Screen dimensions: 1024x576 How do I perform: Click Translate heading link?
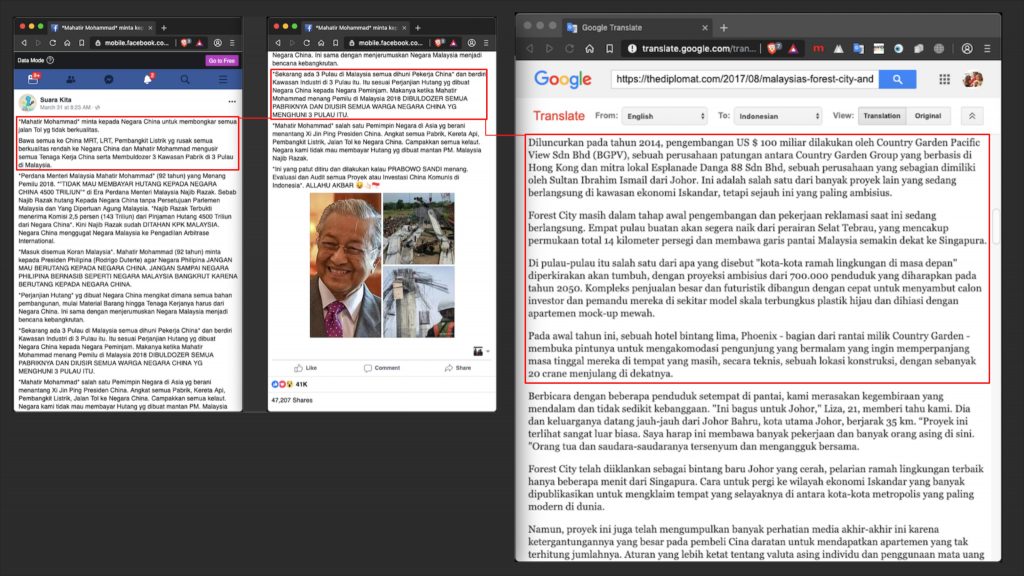pos(558,116)
